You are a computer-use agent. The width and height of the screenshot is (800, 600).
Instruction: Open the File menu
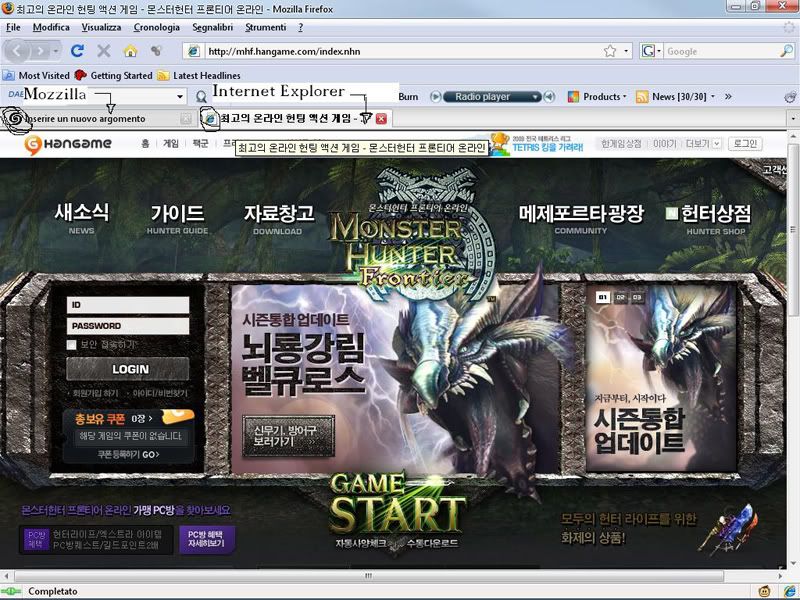click(13, 28)
